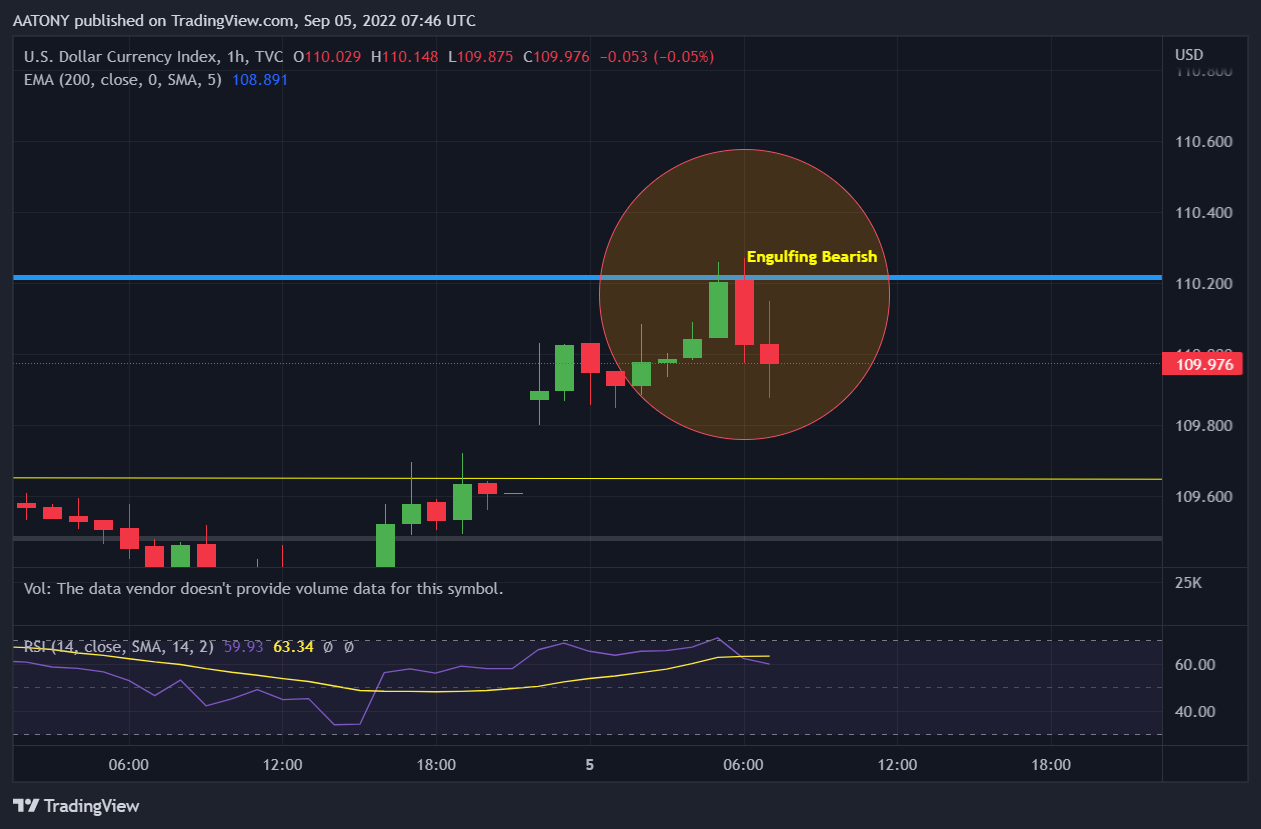Viewport: 1261px width, 829px height.
Task: Select the close value C109.976
Action: point(555,57)
